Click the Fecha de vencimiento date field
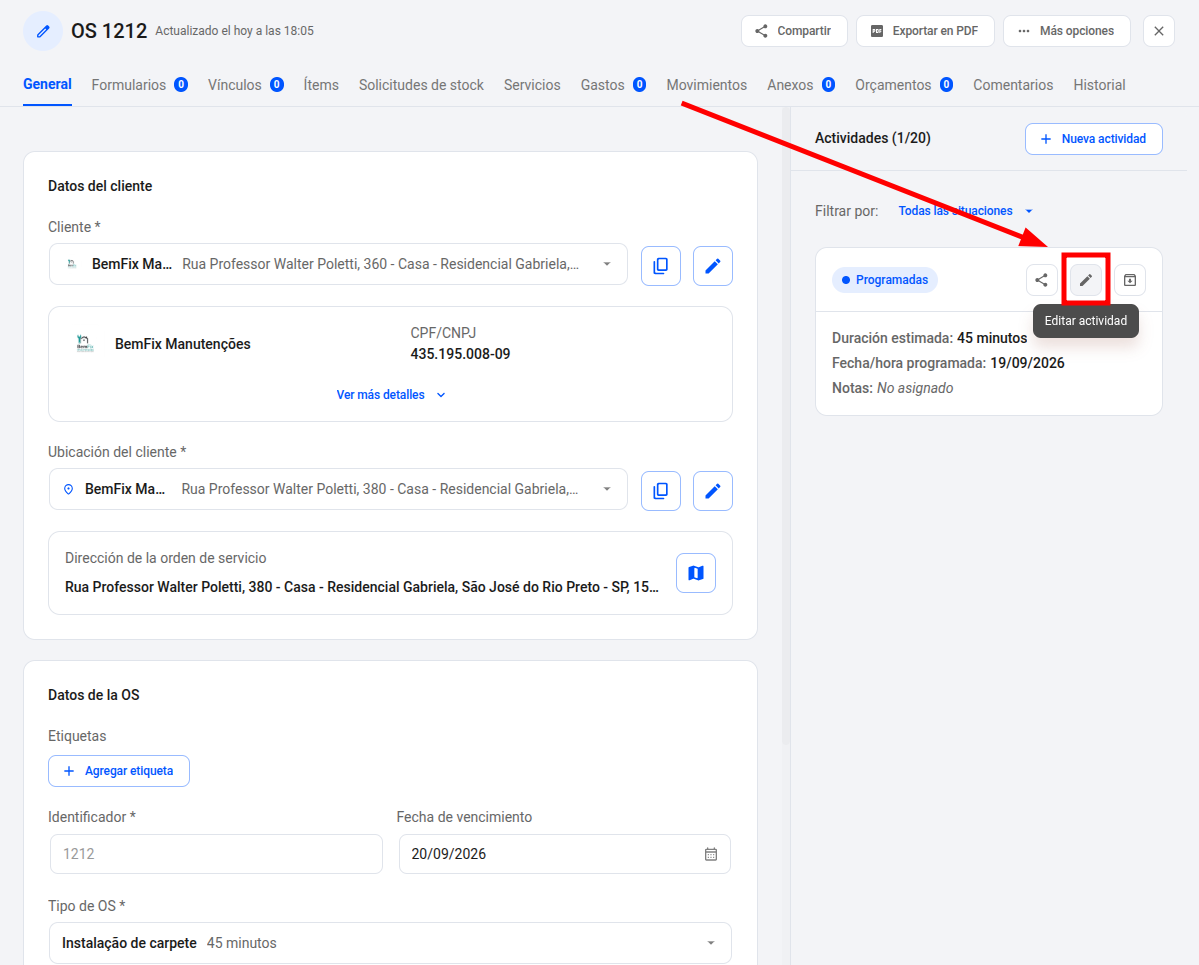Screen dimensions: 1199x965 (564, 854)
